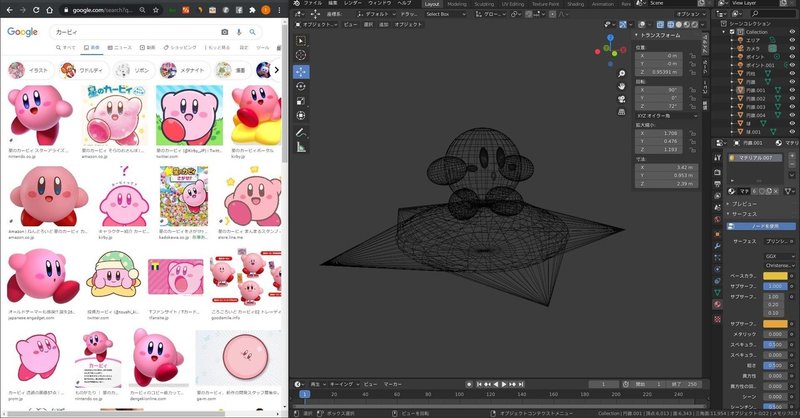Open the オプション dropdown in viewport header
This screenshot has width=800, height=418.
tap(691, 14)
